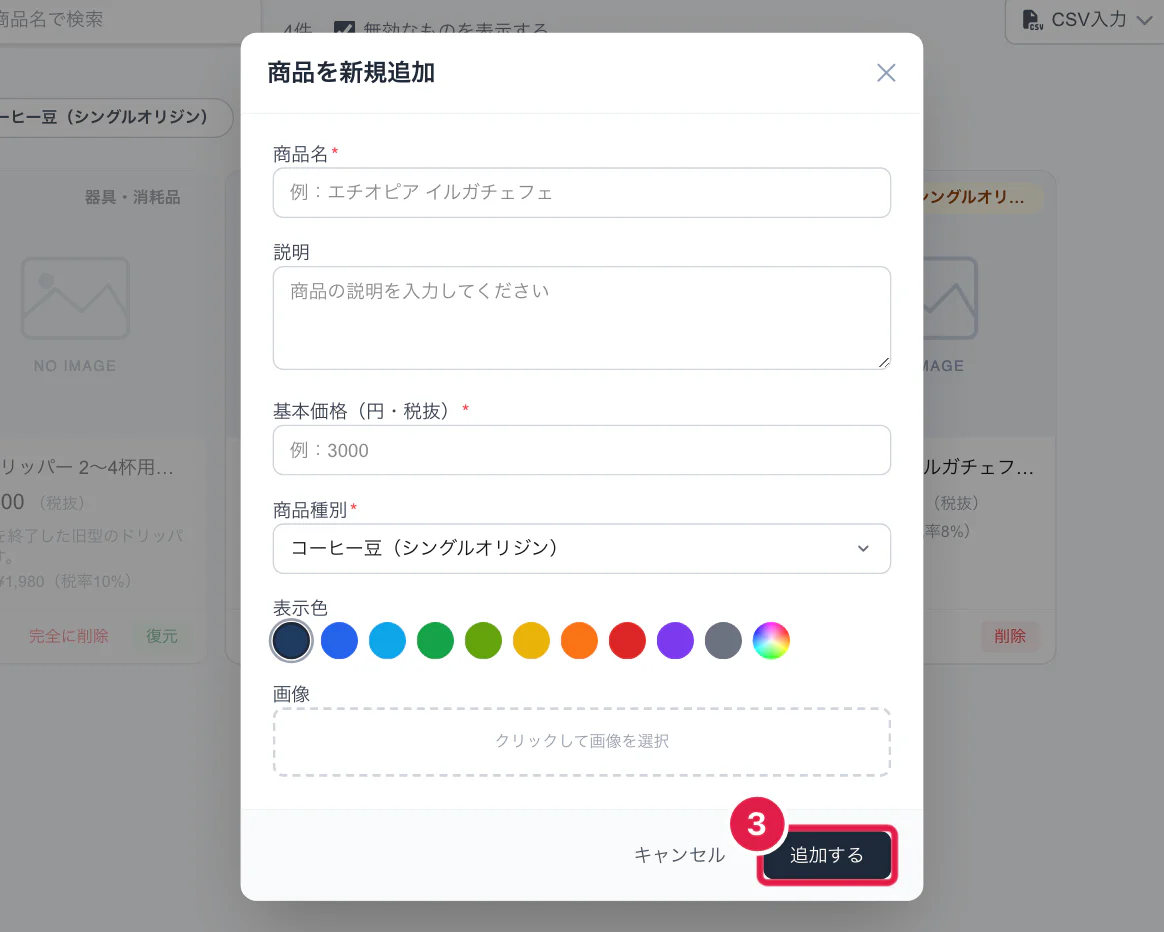Open the rainbow custom color picker
The height and width of the screenshot is (932, 1164).
tap(771, 640)
